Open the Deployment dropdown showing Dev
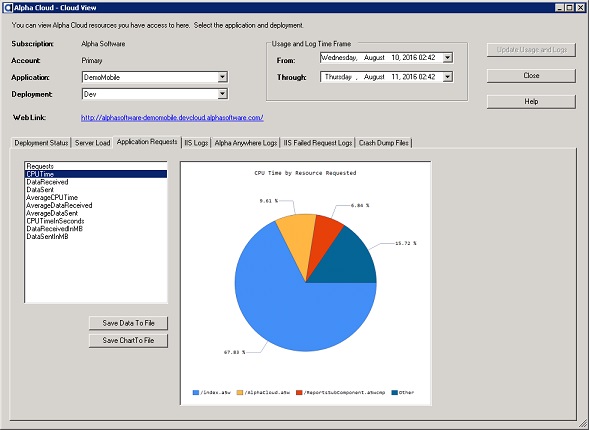Image resolution: width=589 pixels, height=430 pixels. point(222,94)
